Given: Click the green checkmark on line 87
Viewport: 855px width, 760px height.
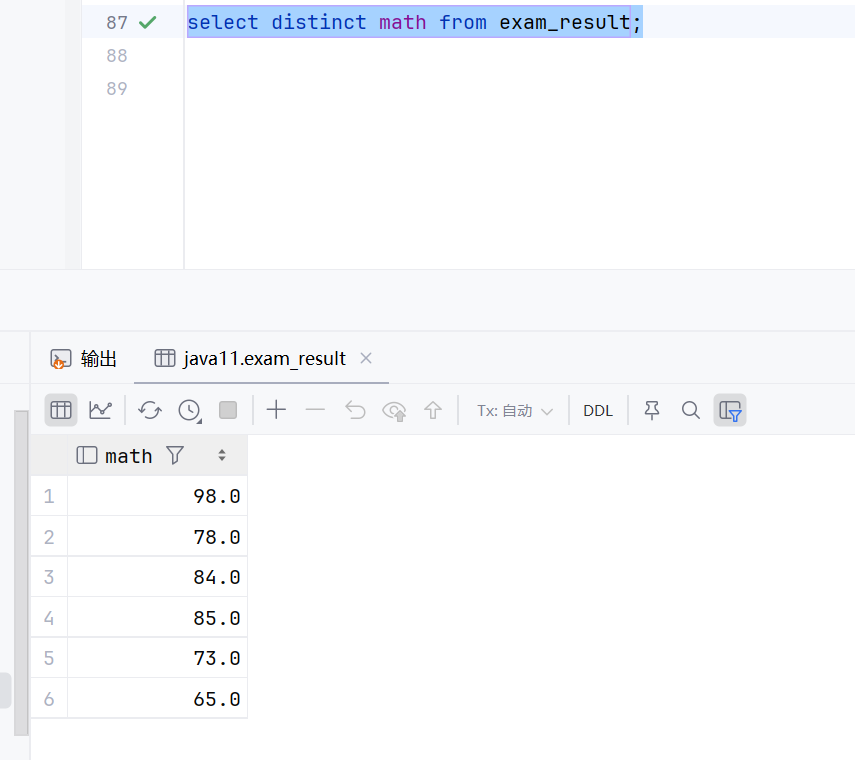Looking at the screenshot, I should click(147, 22).
